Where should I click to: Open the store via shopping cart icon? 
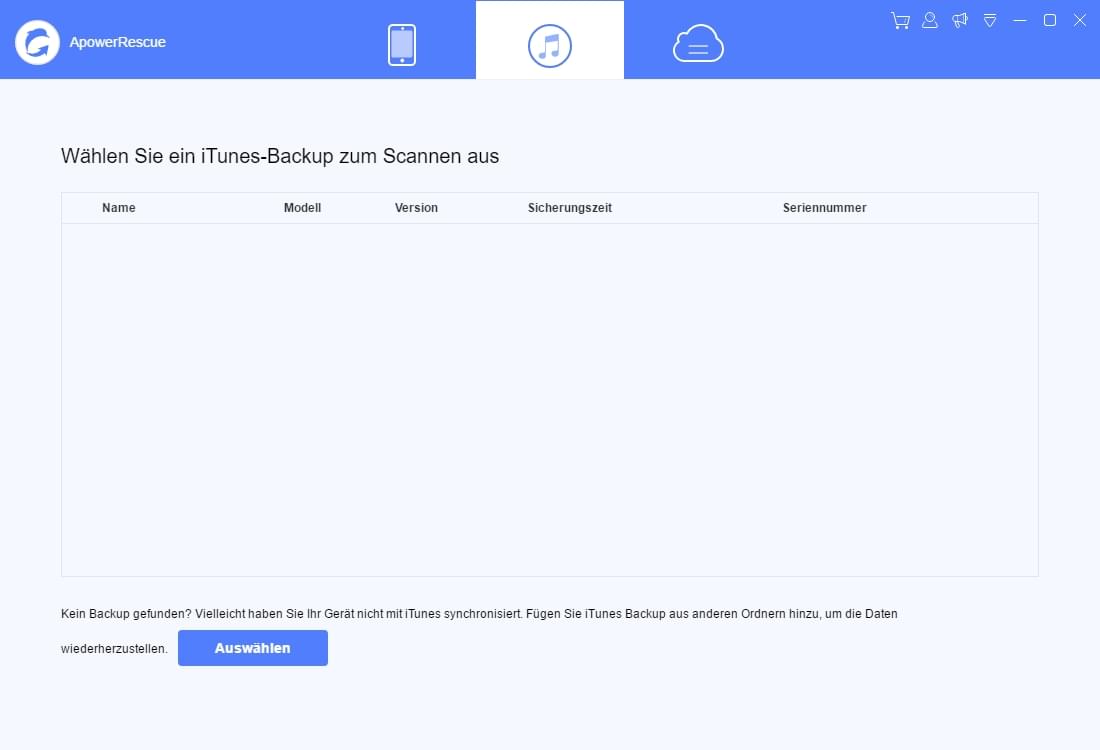[x=899, y=20]
